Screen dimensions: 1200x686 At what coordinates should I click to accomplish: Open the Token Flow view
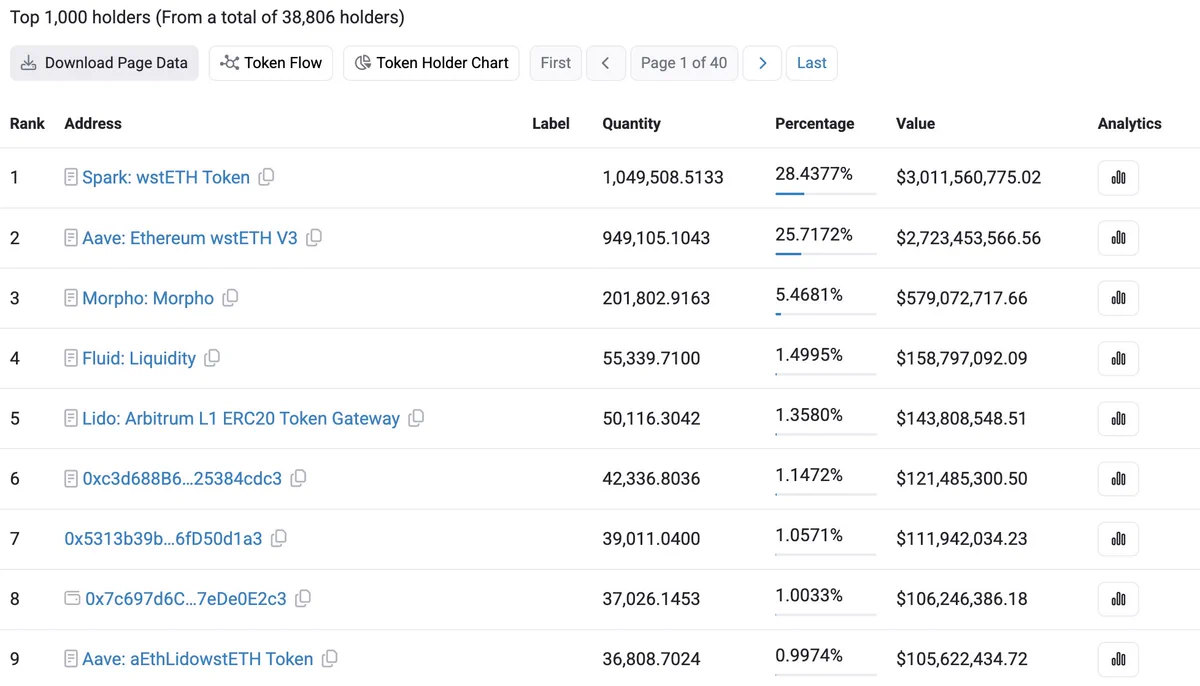pos(271,63)
